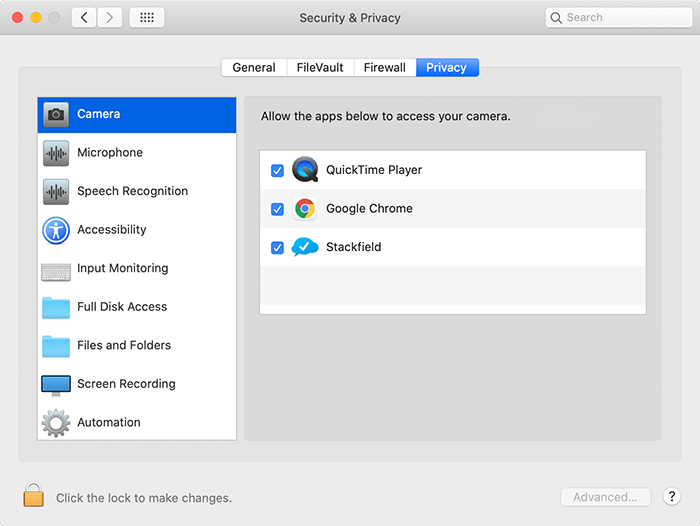Click the Google Chrome app name

coord(369,209)
